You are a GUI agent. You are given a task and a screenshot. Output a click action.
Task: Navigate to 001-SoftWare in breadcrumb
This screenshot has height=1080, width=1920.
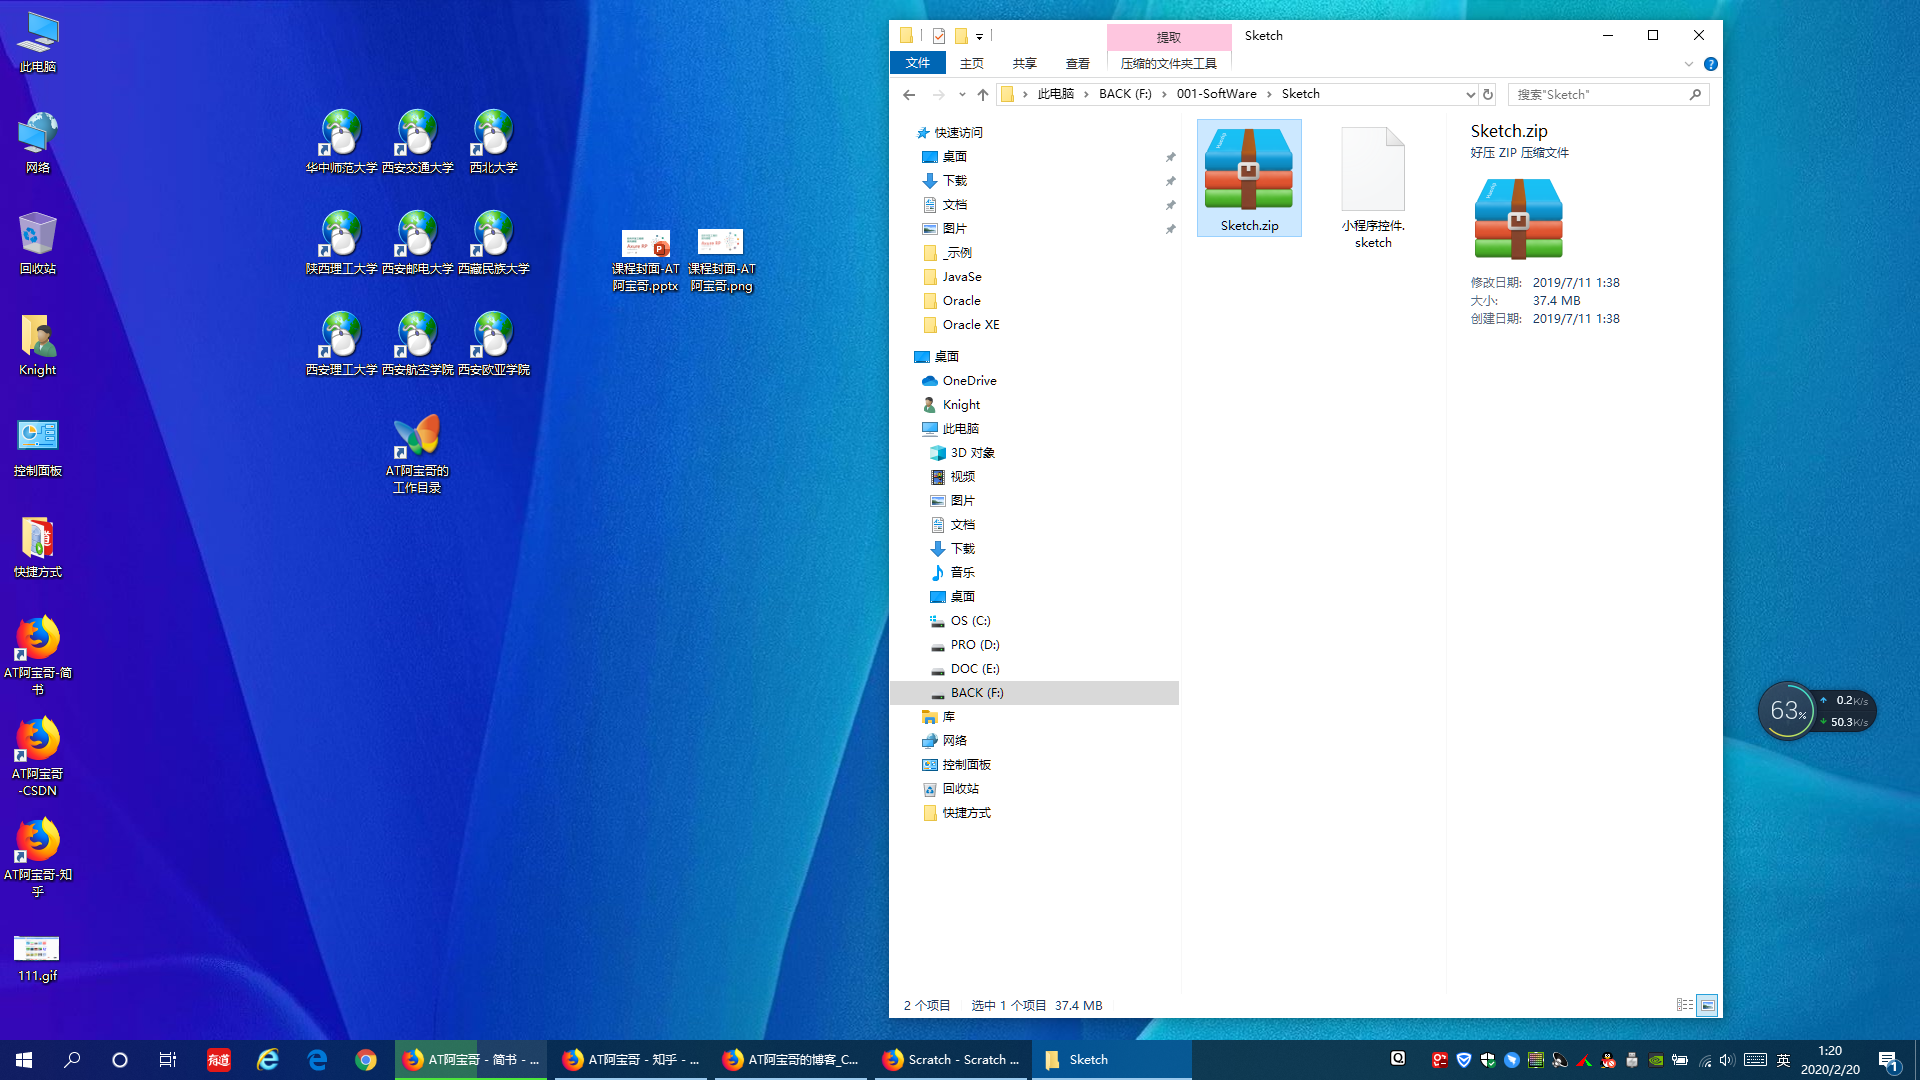[1216, 94]
